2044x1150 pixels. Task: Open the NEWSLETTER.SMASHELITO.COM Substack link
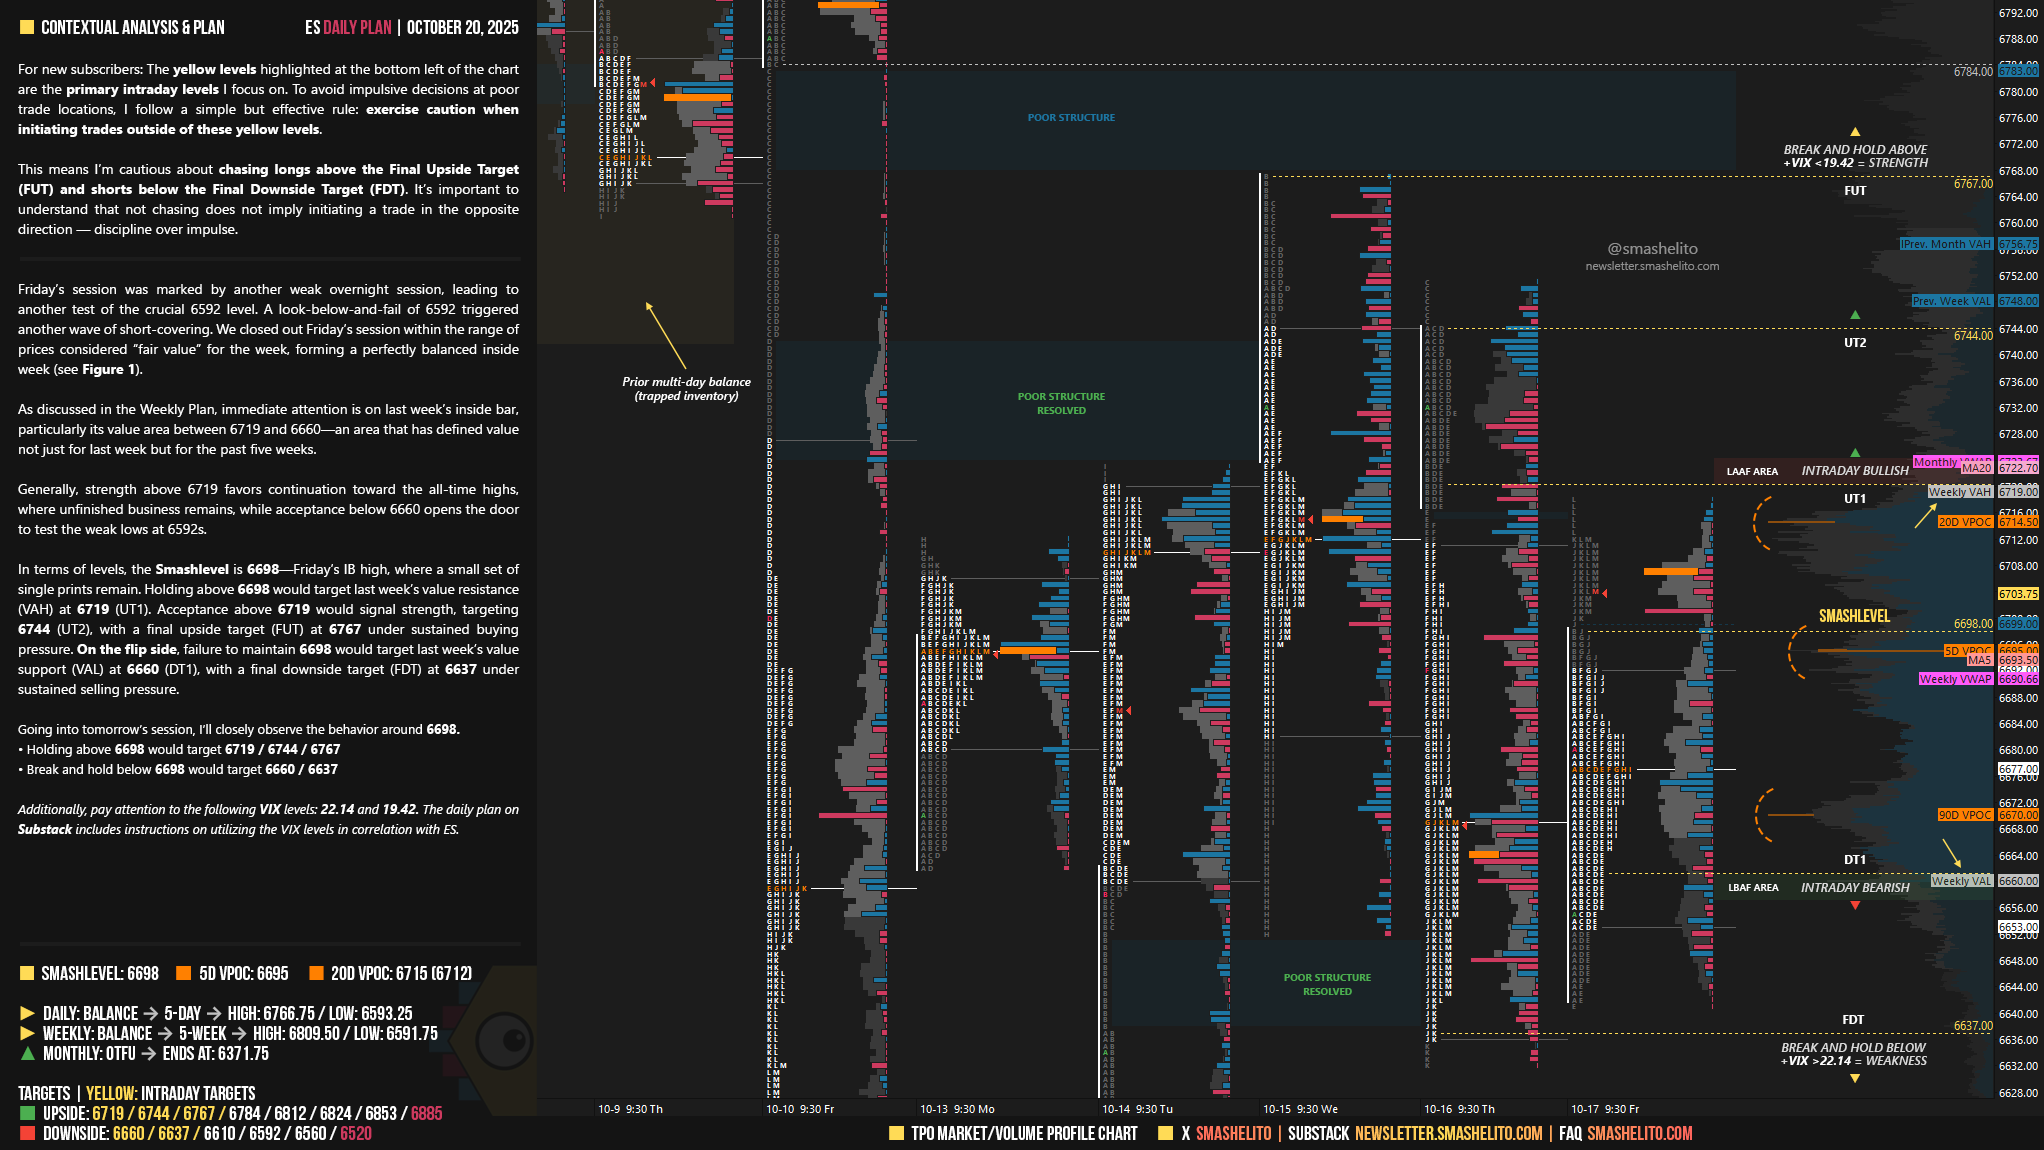tap(1448, 1133)
